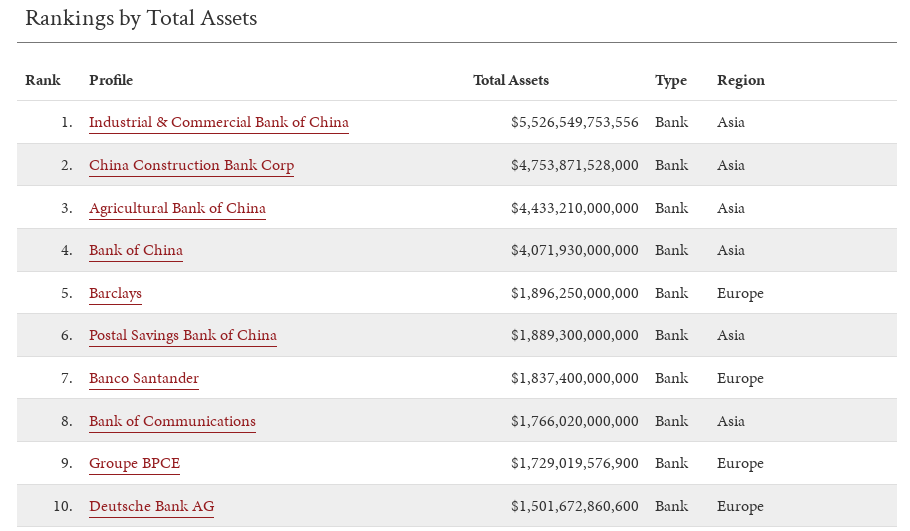Click the Rank column header
The width and height of the screenshot is (910, 531).
pos(43,80)
